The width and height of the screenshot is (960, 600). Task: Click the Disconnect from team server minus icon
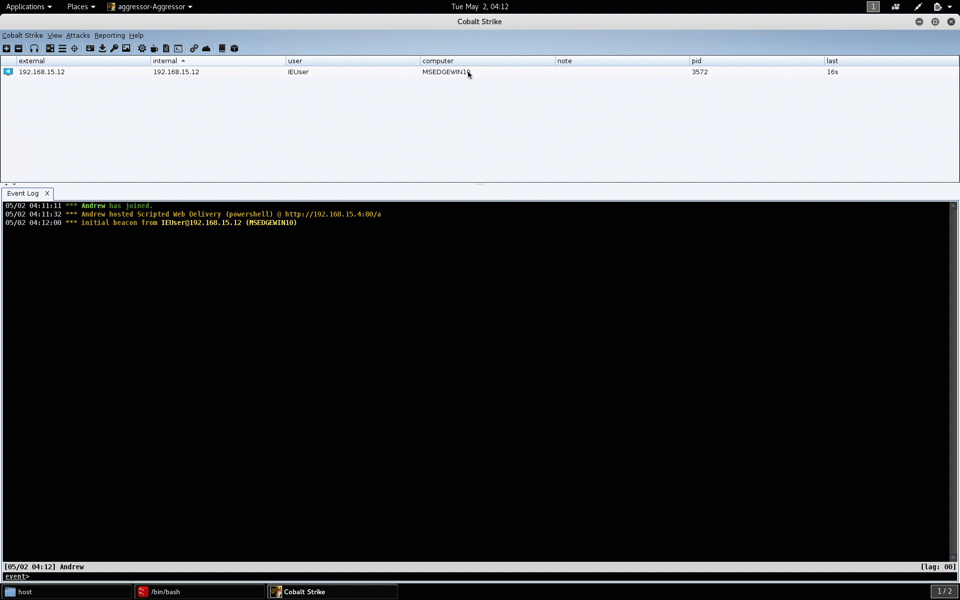(18, 48)
